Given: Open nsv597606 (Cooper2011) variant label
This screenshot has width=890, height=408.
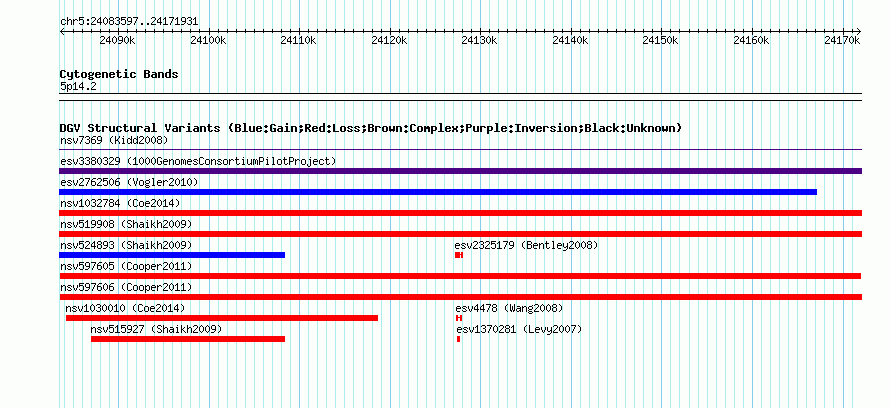Looking at the screenshot, I should (x=126, y=287).
